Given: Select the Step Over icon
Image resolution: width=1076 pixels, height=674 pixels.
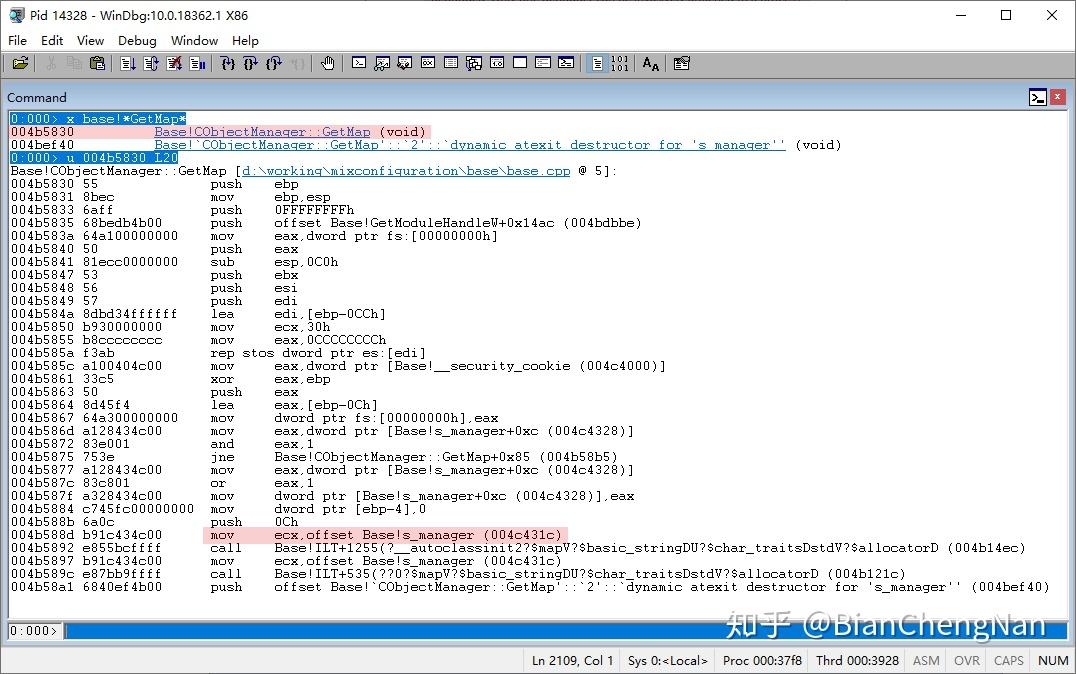Looking at the screenshot, I should 249,62.
